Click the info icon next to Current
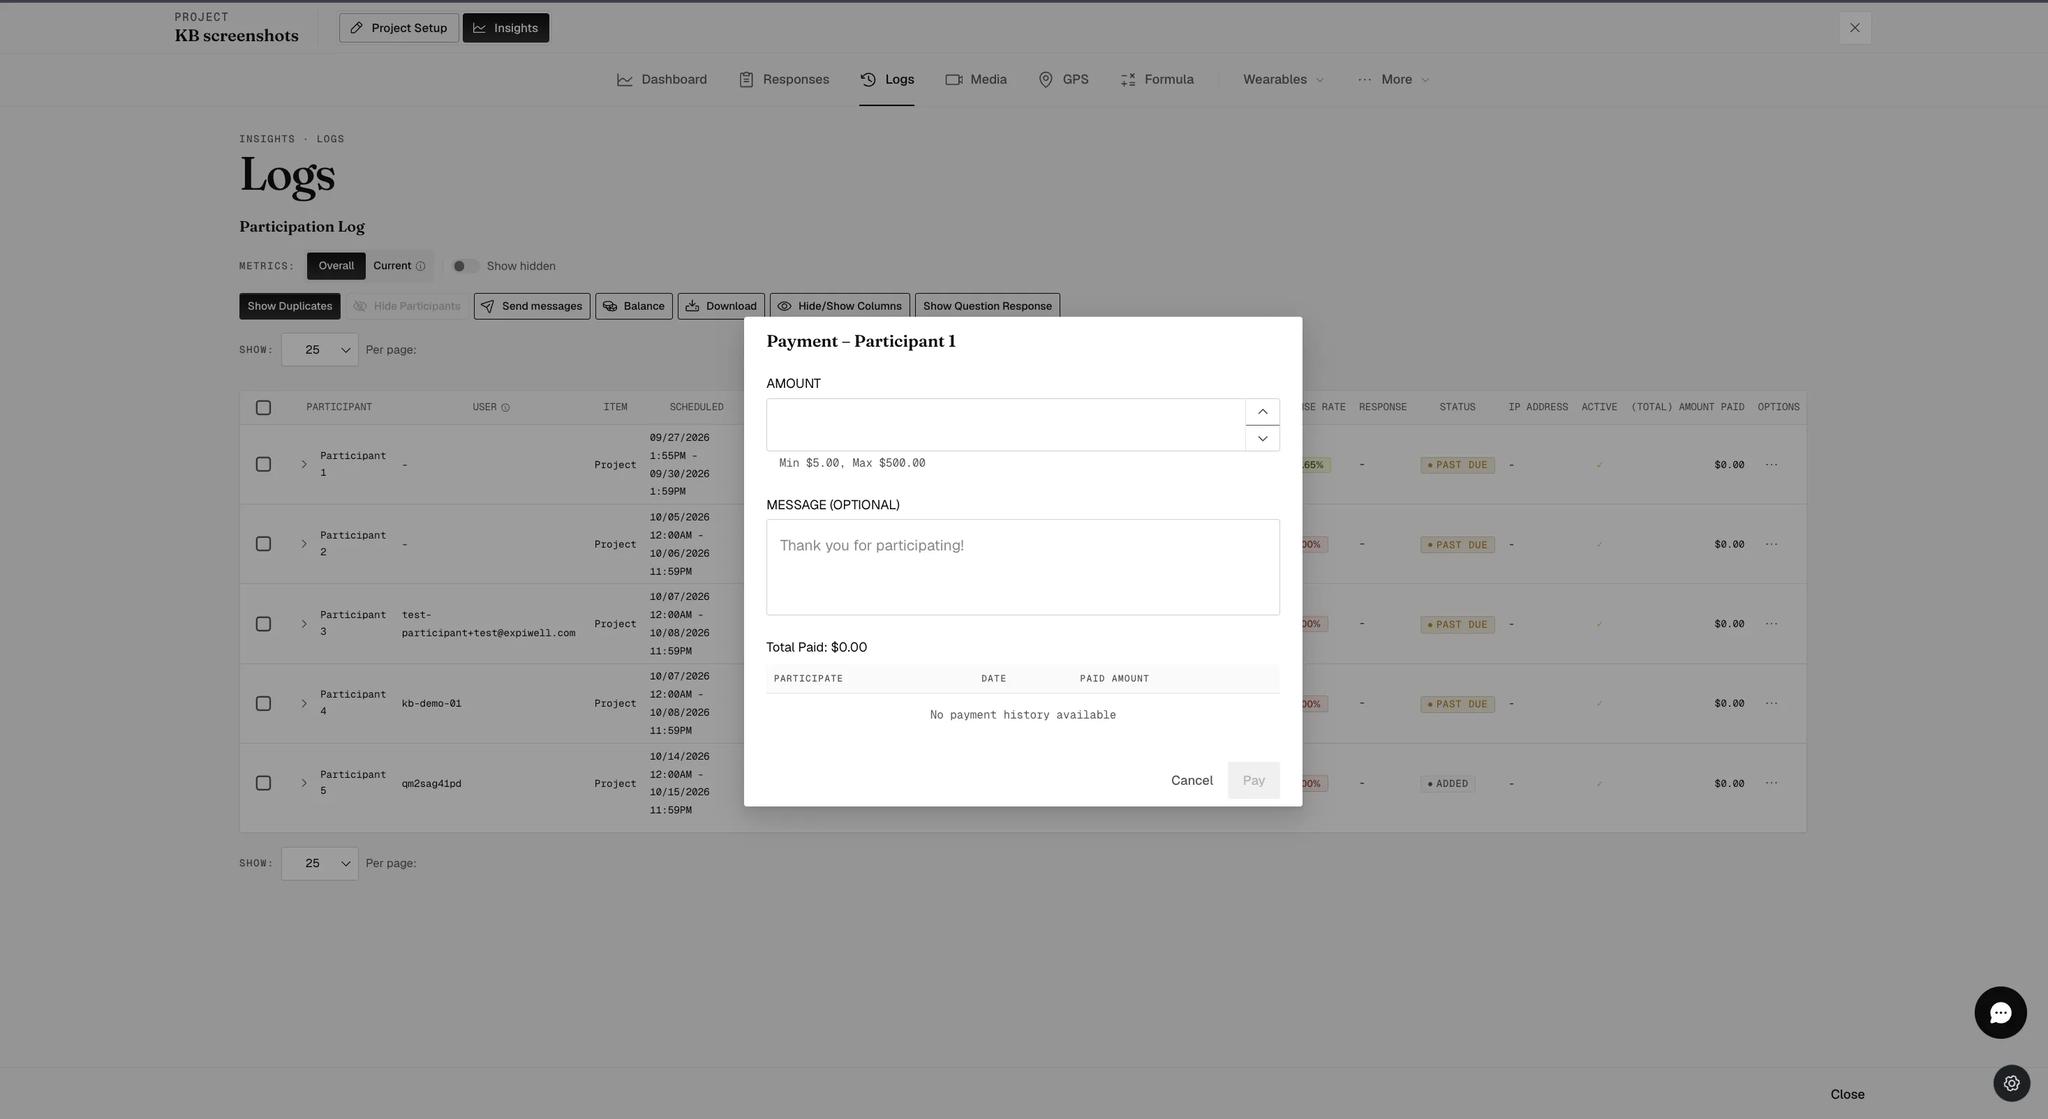This screenshot has height=1119, width=2048. tap(420, 266)
